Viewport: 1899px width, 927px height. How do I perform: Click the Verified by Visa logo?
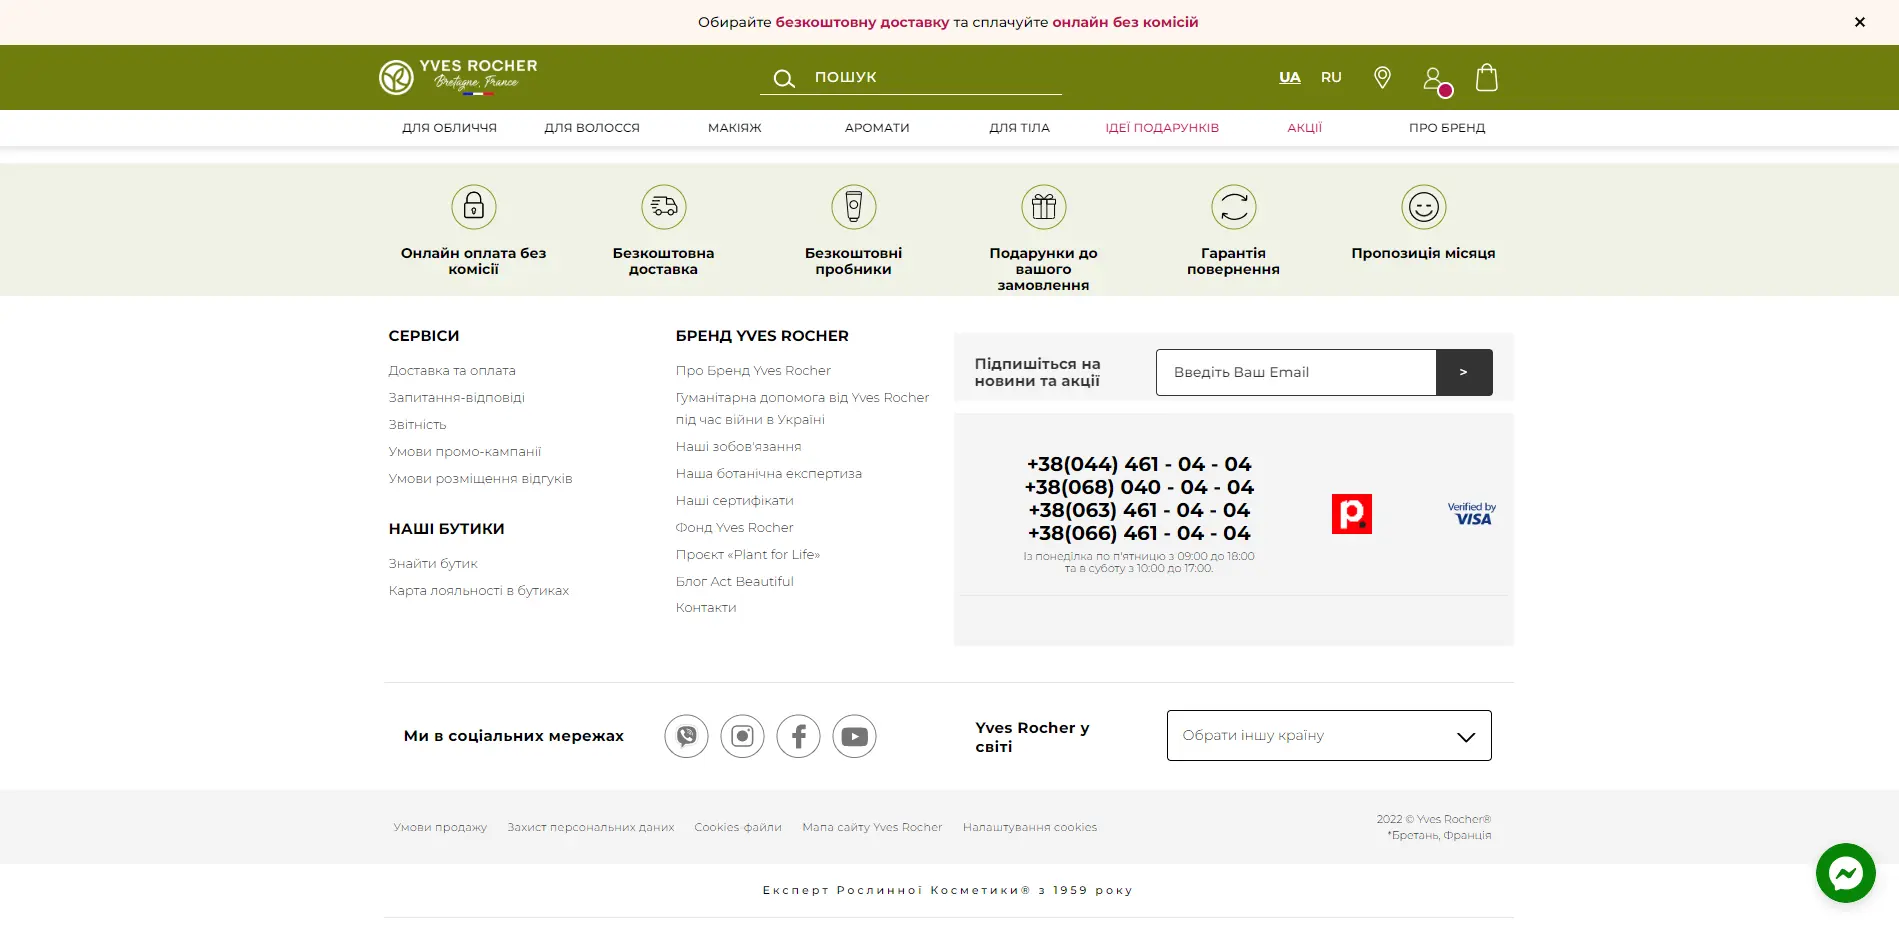(x=1472, y=514)
